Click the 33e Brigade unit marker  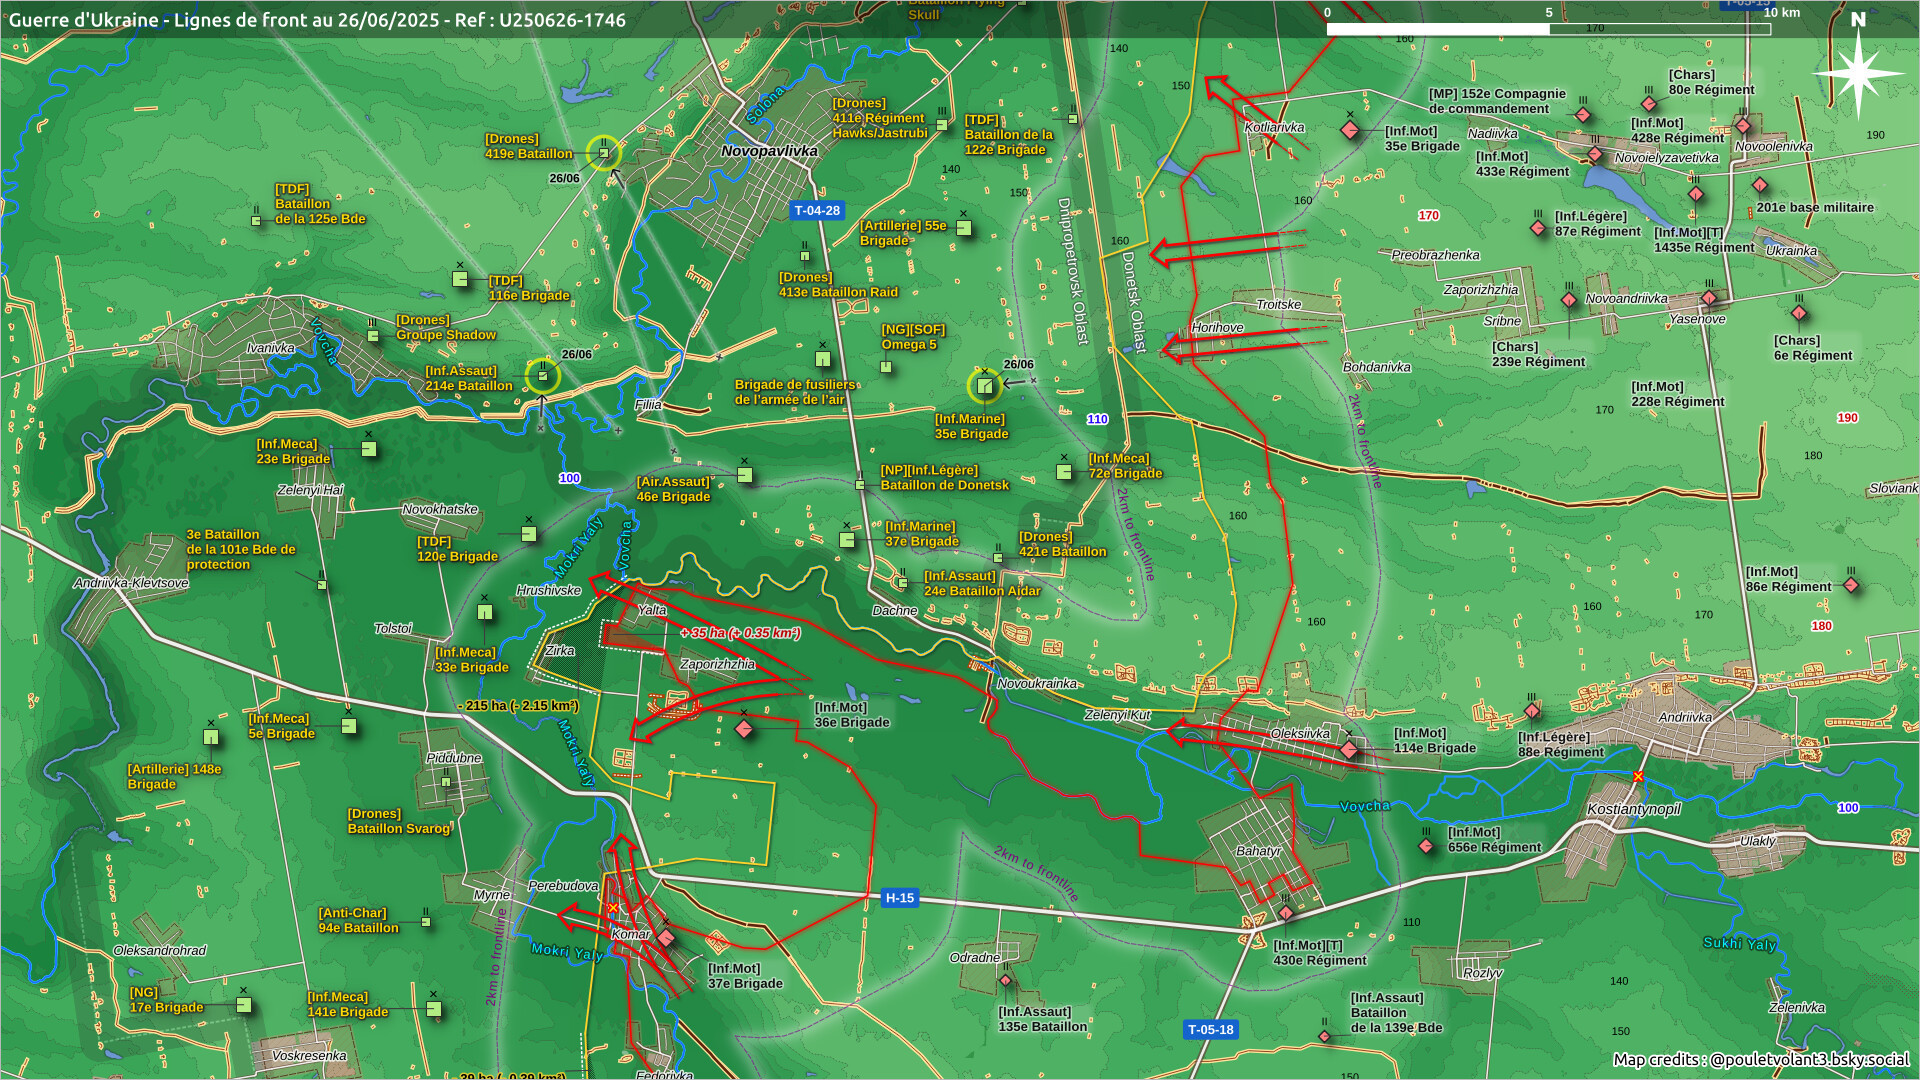(x=485, y=612)
